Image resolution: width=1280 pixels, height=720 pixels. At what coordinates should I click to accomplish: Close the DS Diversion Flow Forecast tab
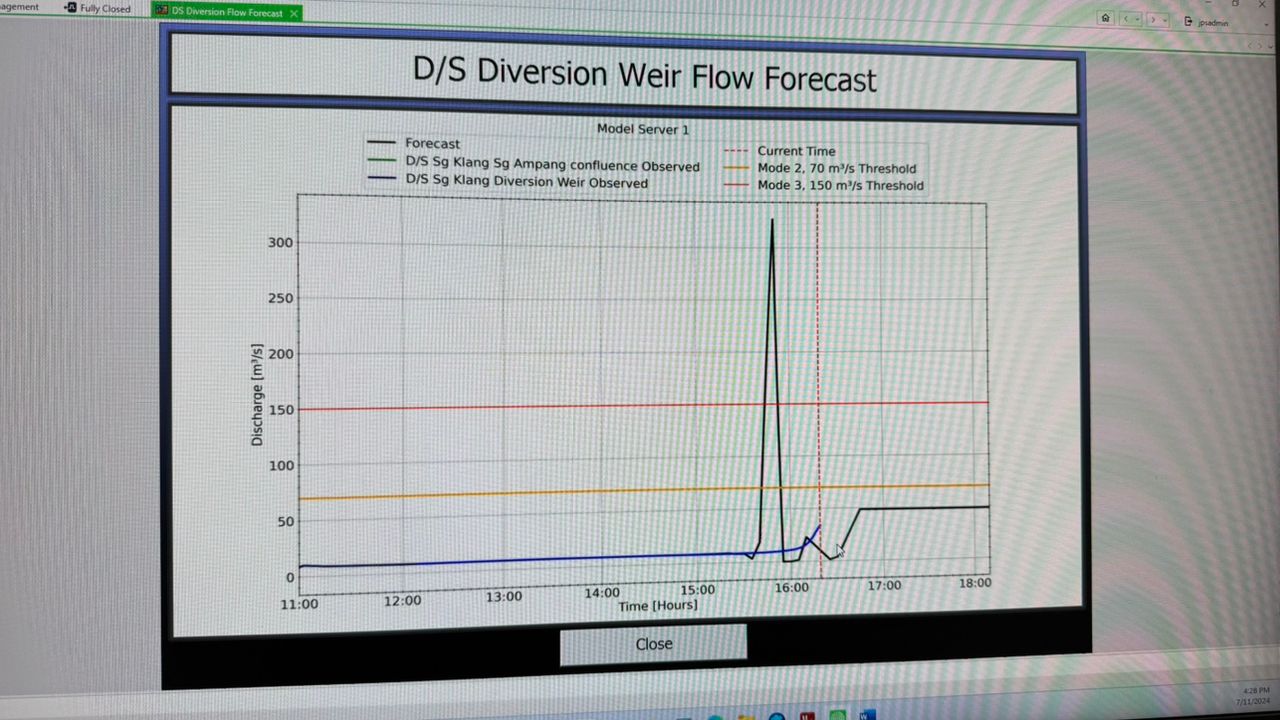[293, 13]
